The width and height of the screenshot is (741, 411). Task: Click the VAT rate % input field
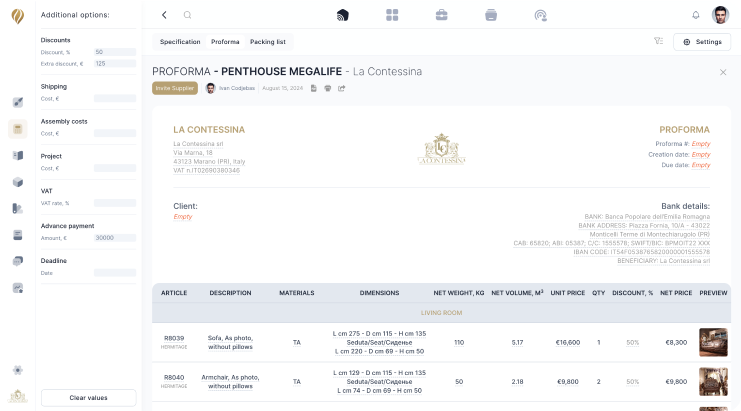[x=115, y=203]
